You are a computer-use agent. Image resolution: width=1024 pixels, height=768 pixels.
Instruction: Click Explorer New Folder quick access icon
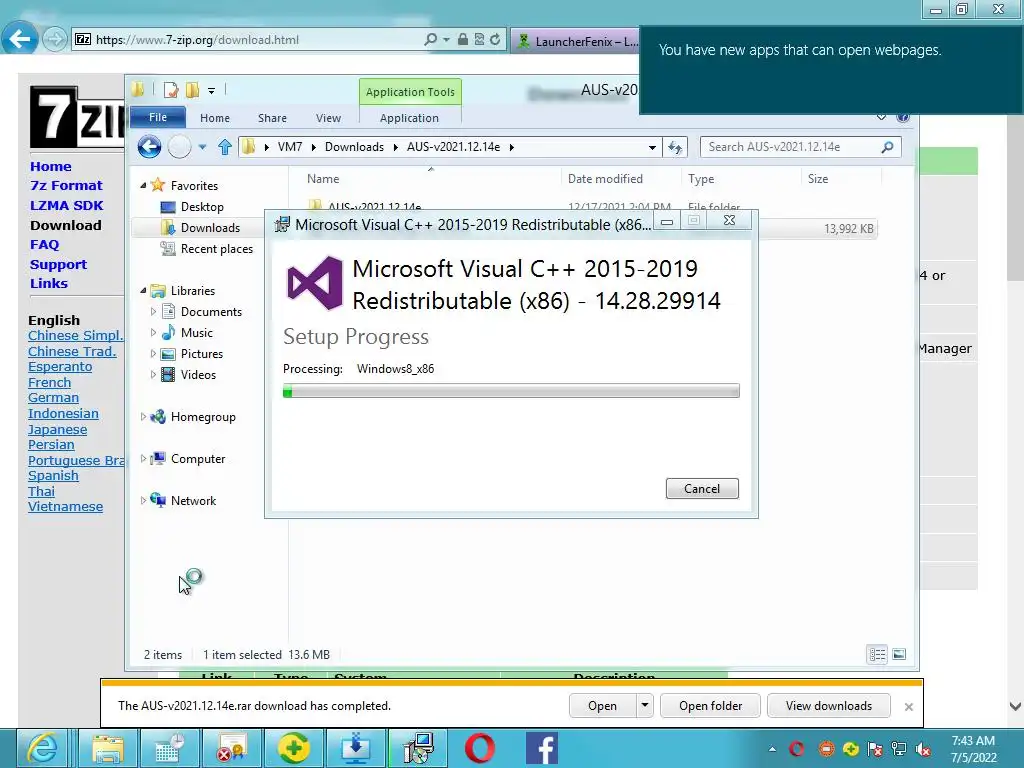[192, 90]
